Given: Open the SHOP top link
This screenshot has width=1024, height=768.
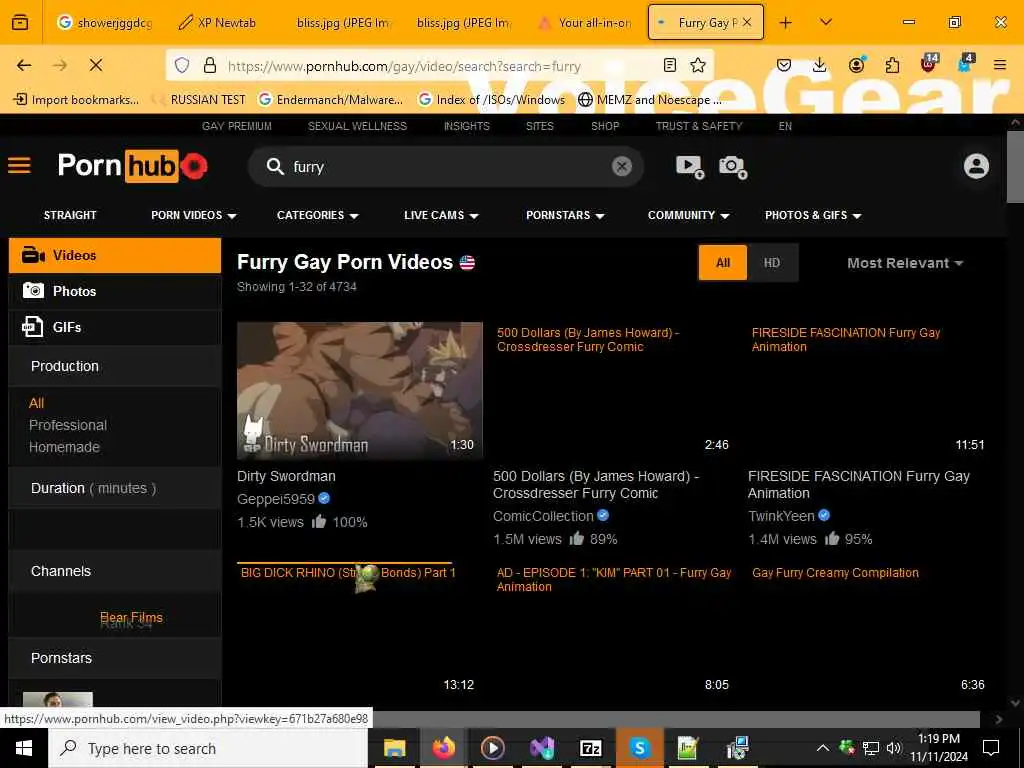Looking at the screenshot, I should tap(605, 126).
